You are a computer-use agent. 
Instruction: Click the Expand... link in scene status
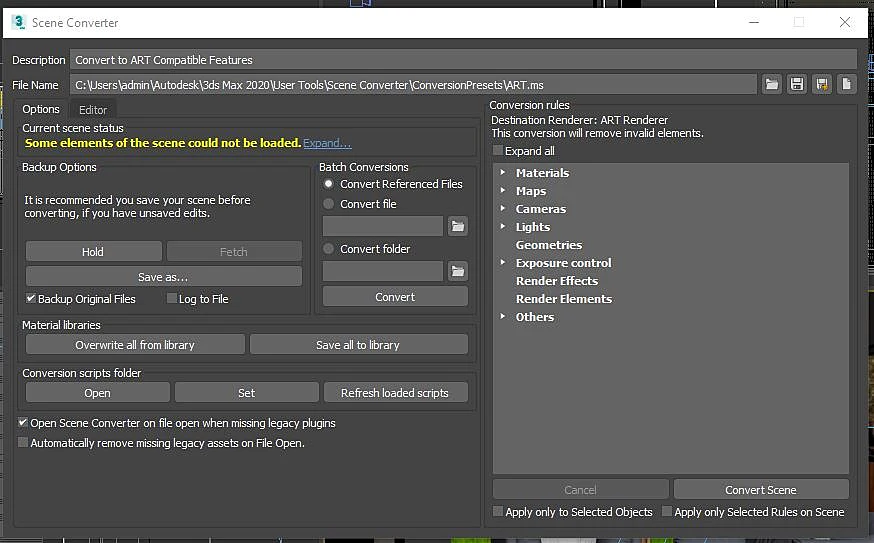click(x=327, y=143)
